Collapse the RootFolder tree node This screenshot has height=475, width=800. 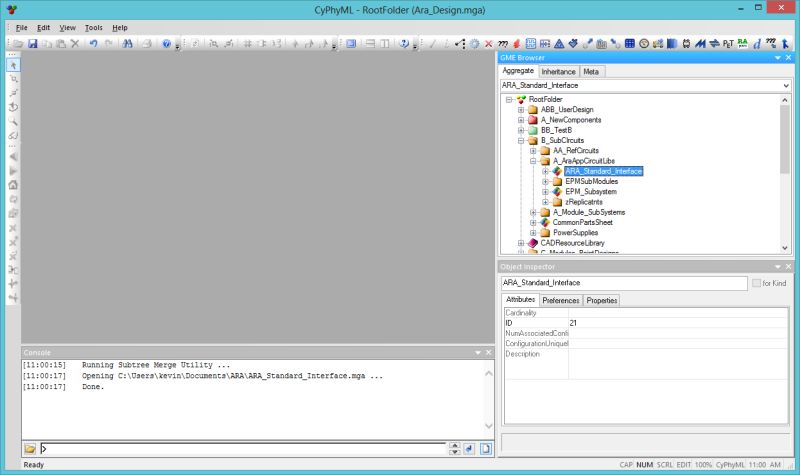pos(509,99)
